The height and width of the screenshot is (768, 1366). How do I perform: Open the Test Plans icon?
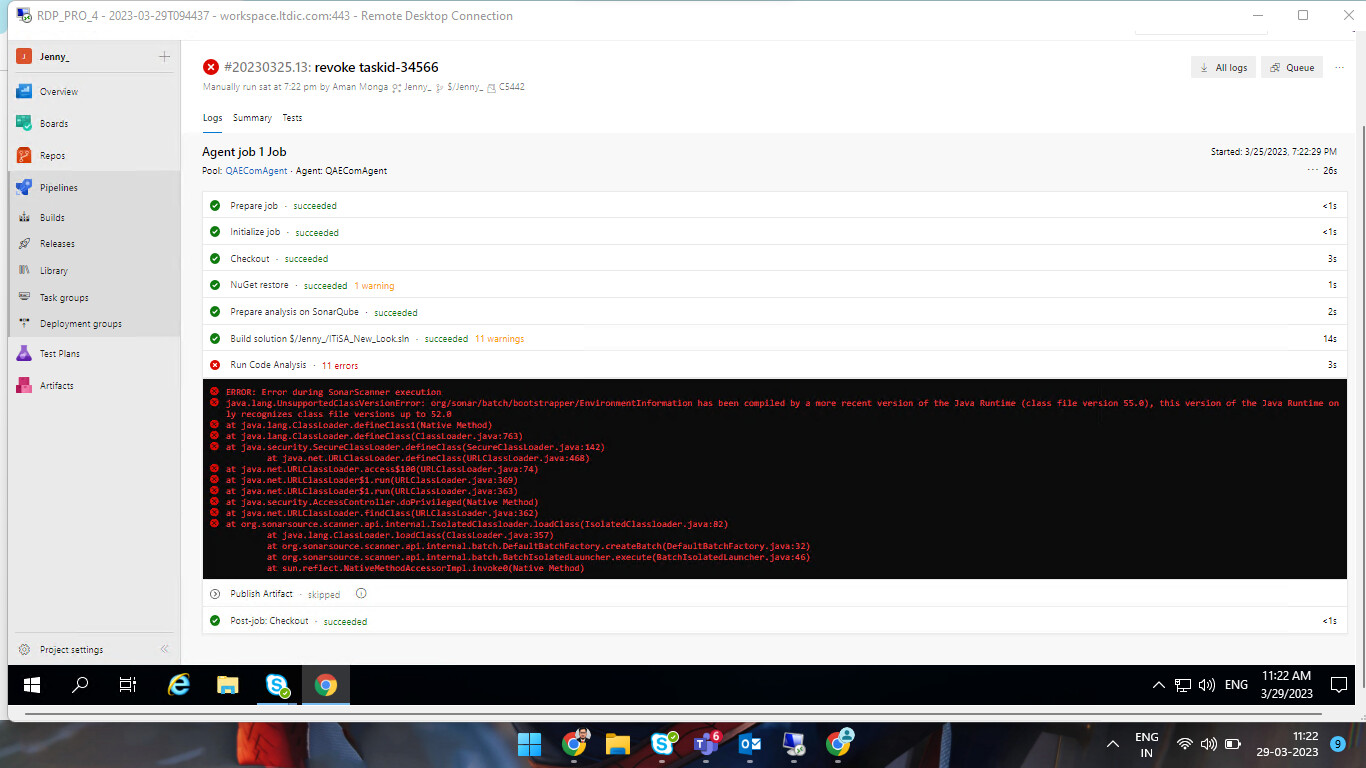tap(22, 353)
